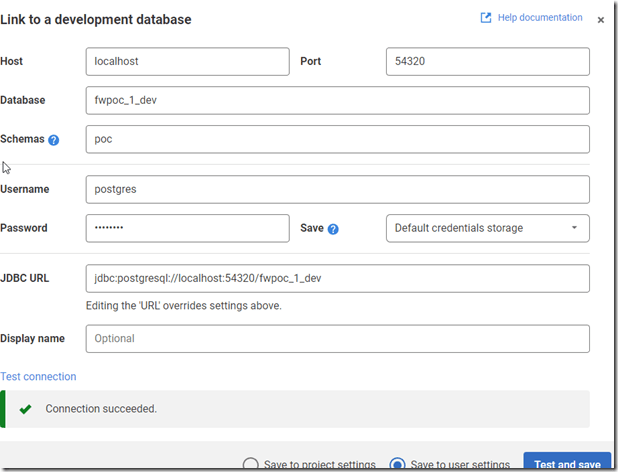Click the Schemas field containing poc
The width and height of the screenshot is (618, 472).
pos(337,139)
